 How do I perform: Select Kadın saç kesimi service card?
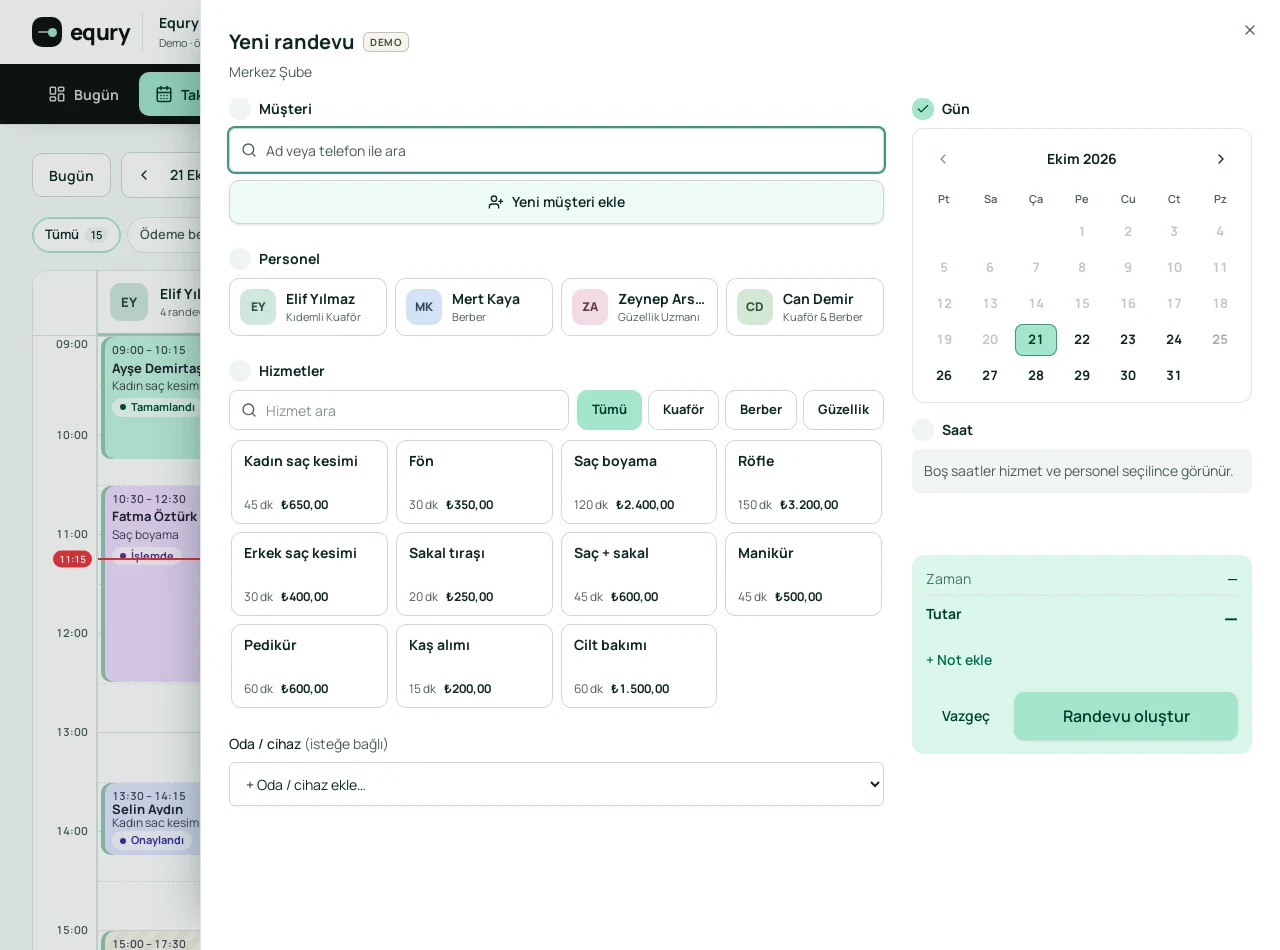pyautogui.click(x=309, y=482)
